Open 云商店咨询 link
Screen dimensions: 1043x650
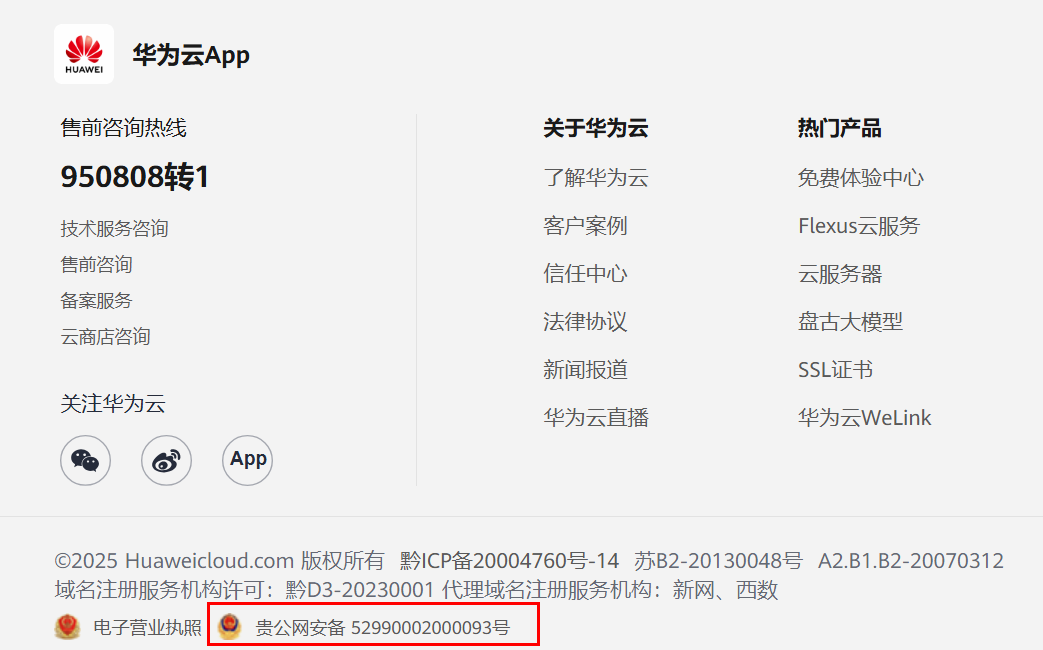click(105, 336)
